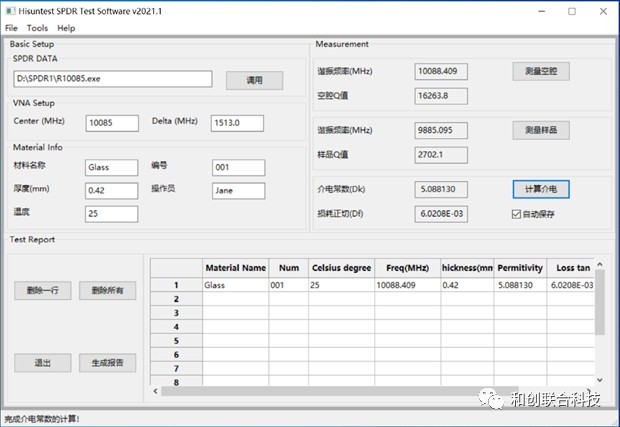Click the empty cavity frequency field 10088.409
Viewport: 620px width, 427px height.
[441, 72]
